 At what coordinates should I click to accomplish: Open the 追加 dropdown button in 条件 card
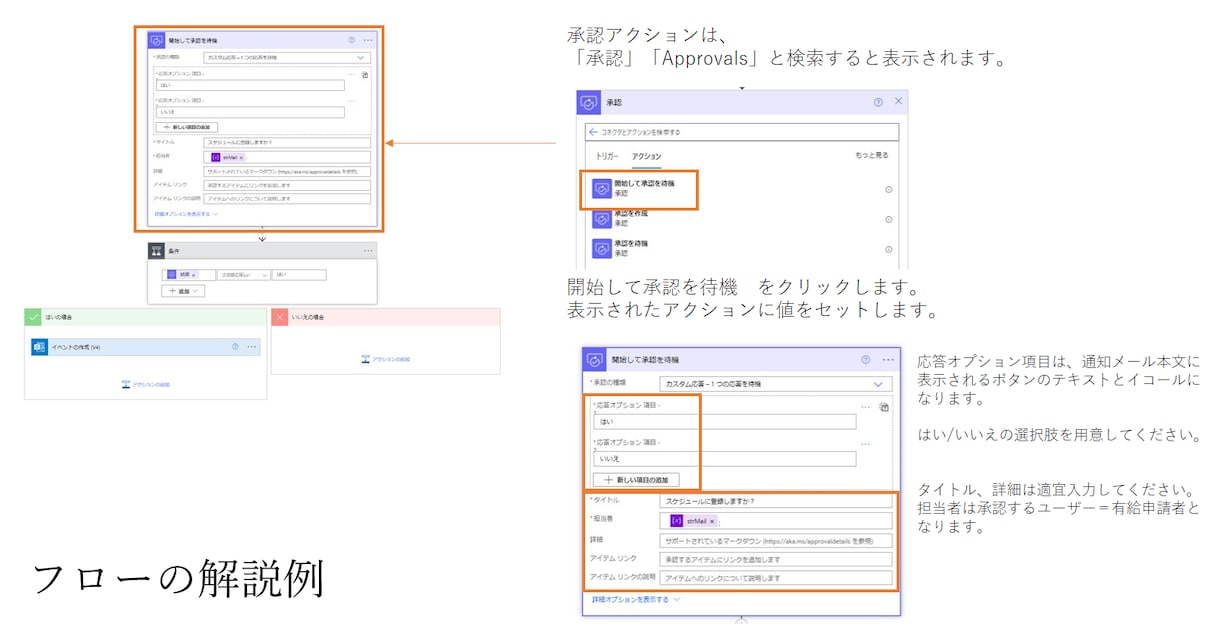183,291
